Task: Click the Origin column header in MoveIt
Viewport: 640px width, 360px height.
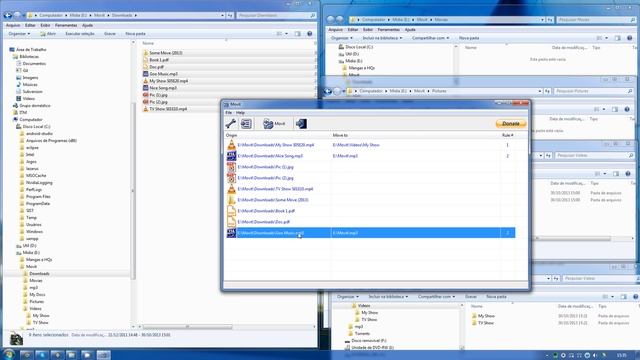Action: (x=231, y=135)
